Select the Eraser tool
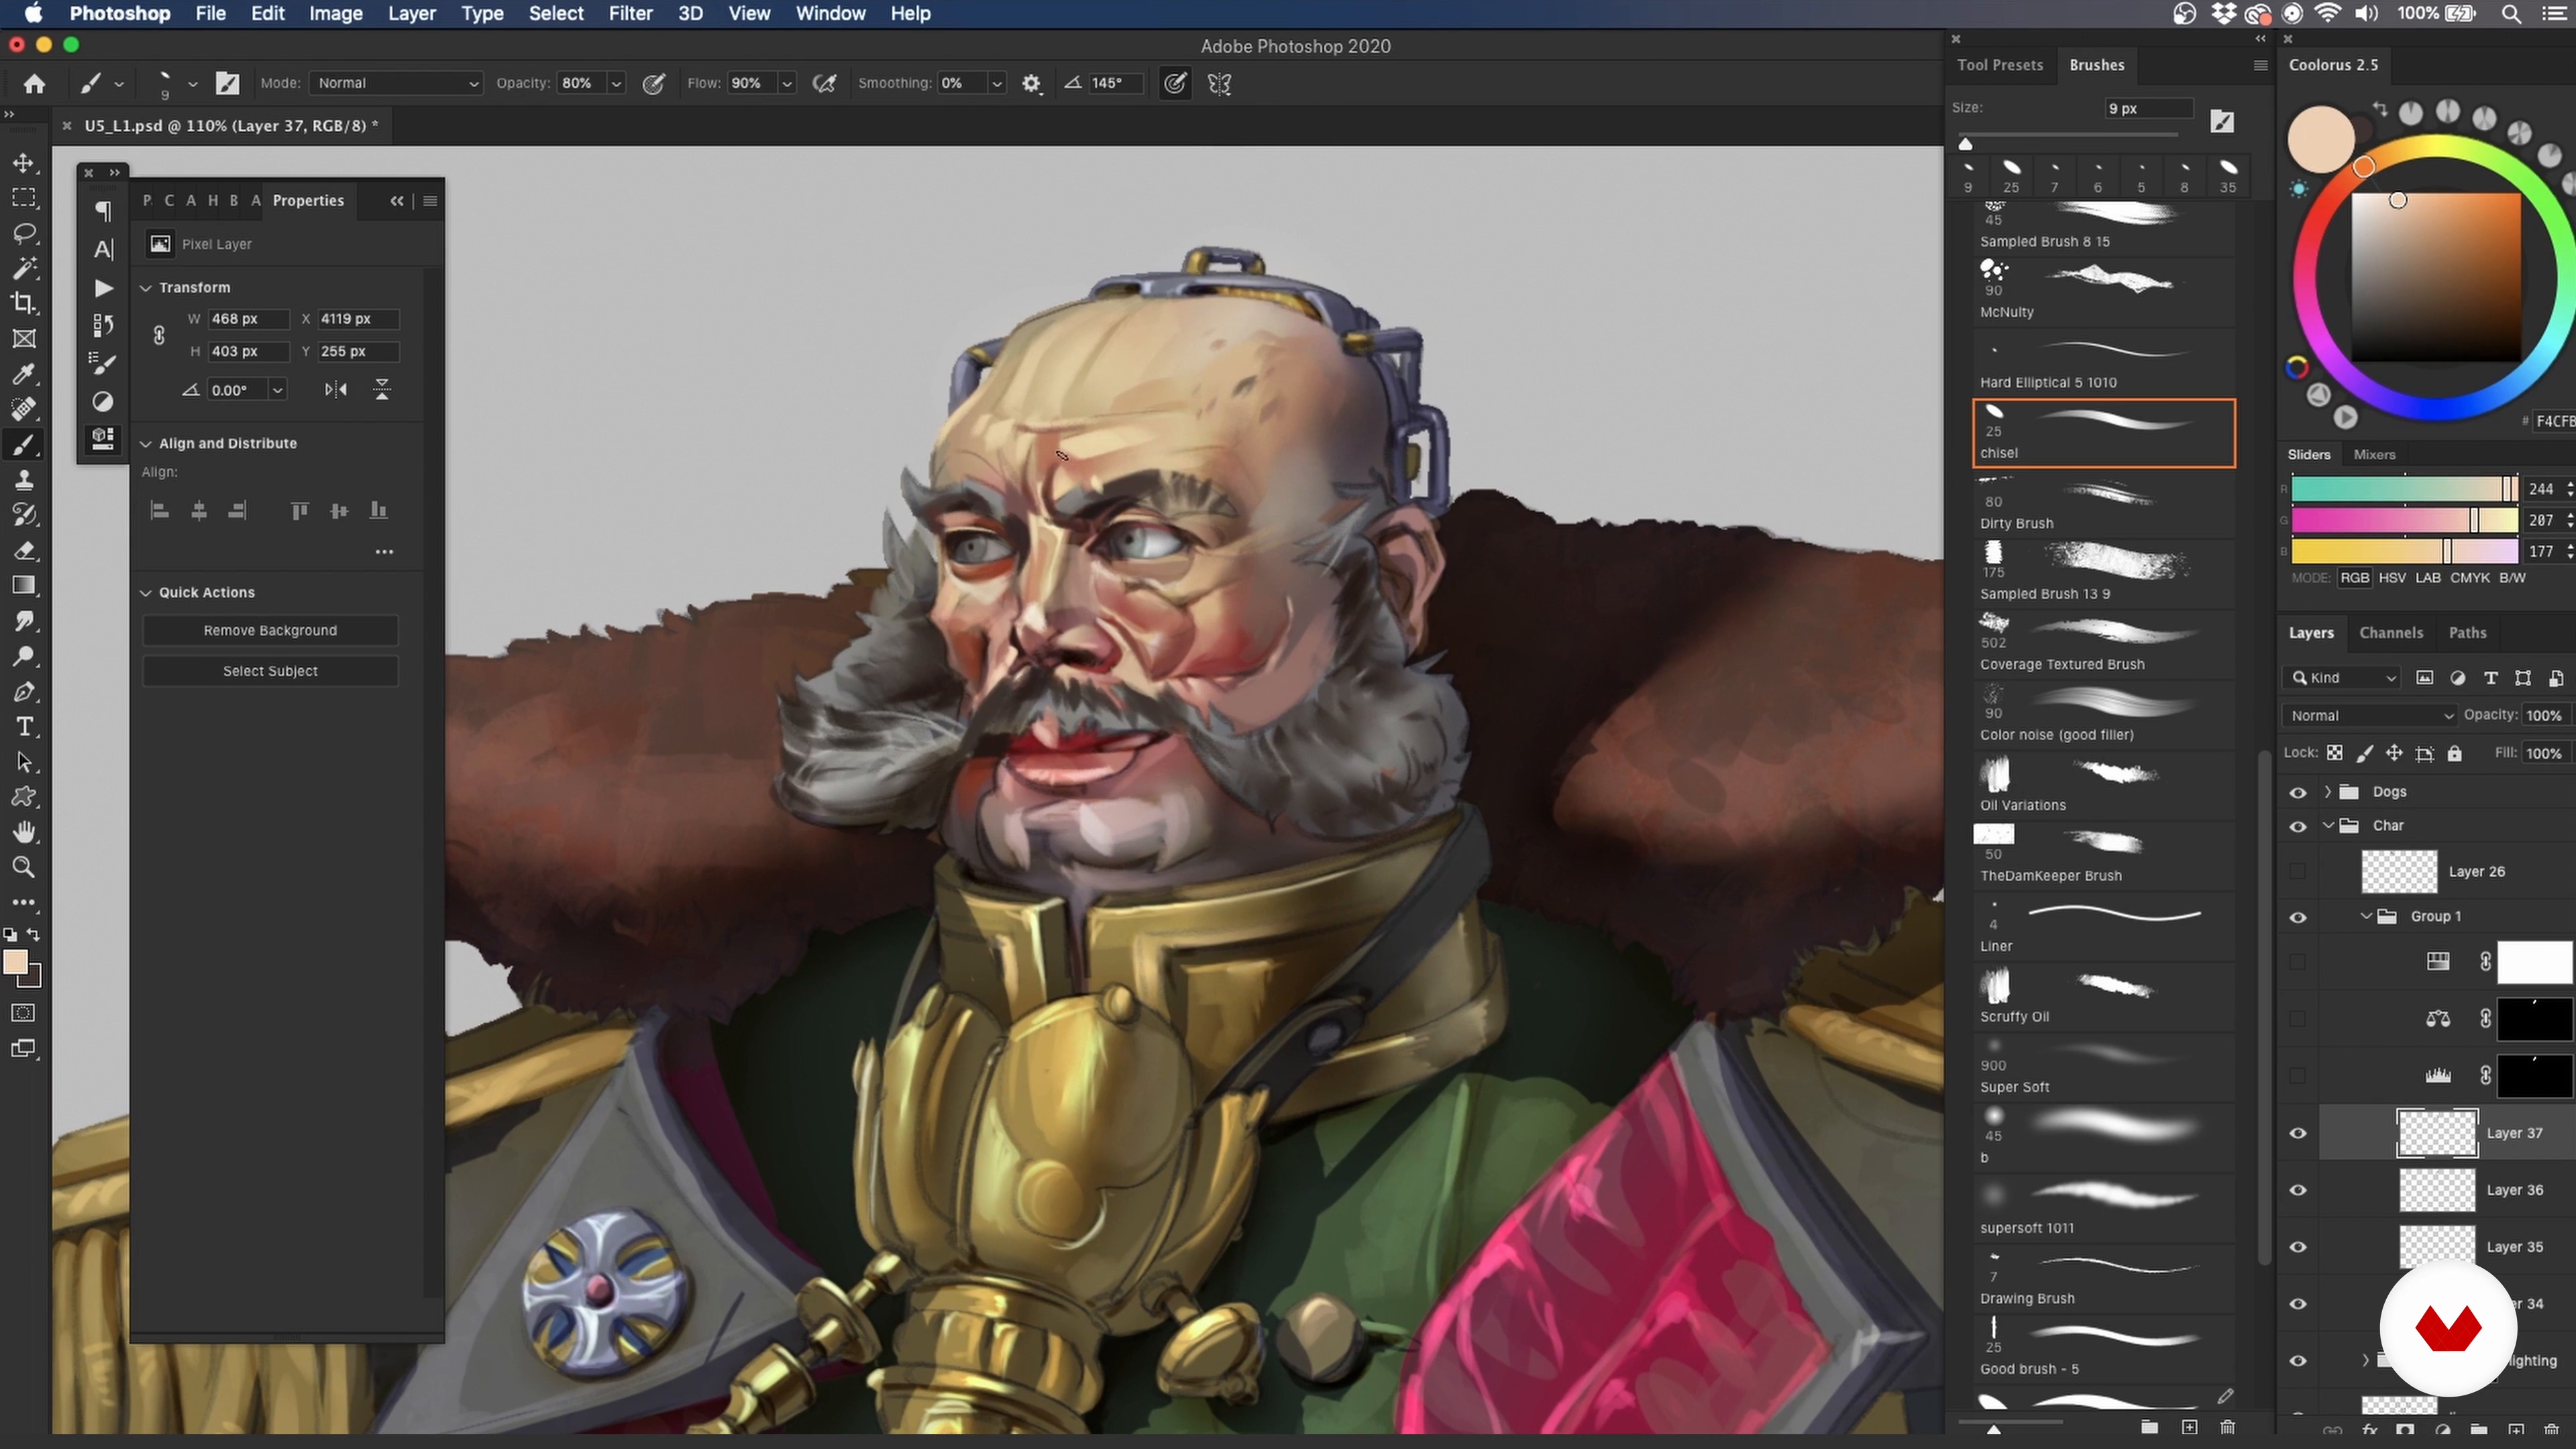This screenshot has width=2576, height=1449. click(x=24, y=551)
